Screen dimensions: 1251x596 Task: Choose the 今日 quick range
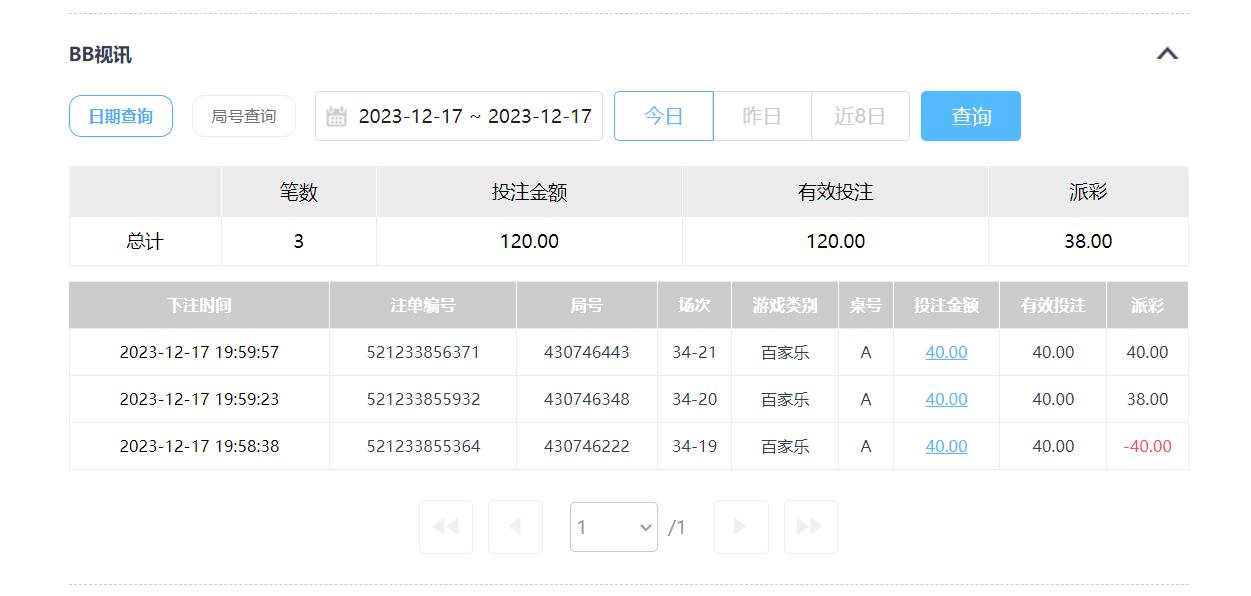click(663, 116)
